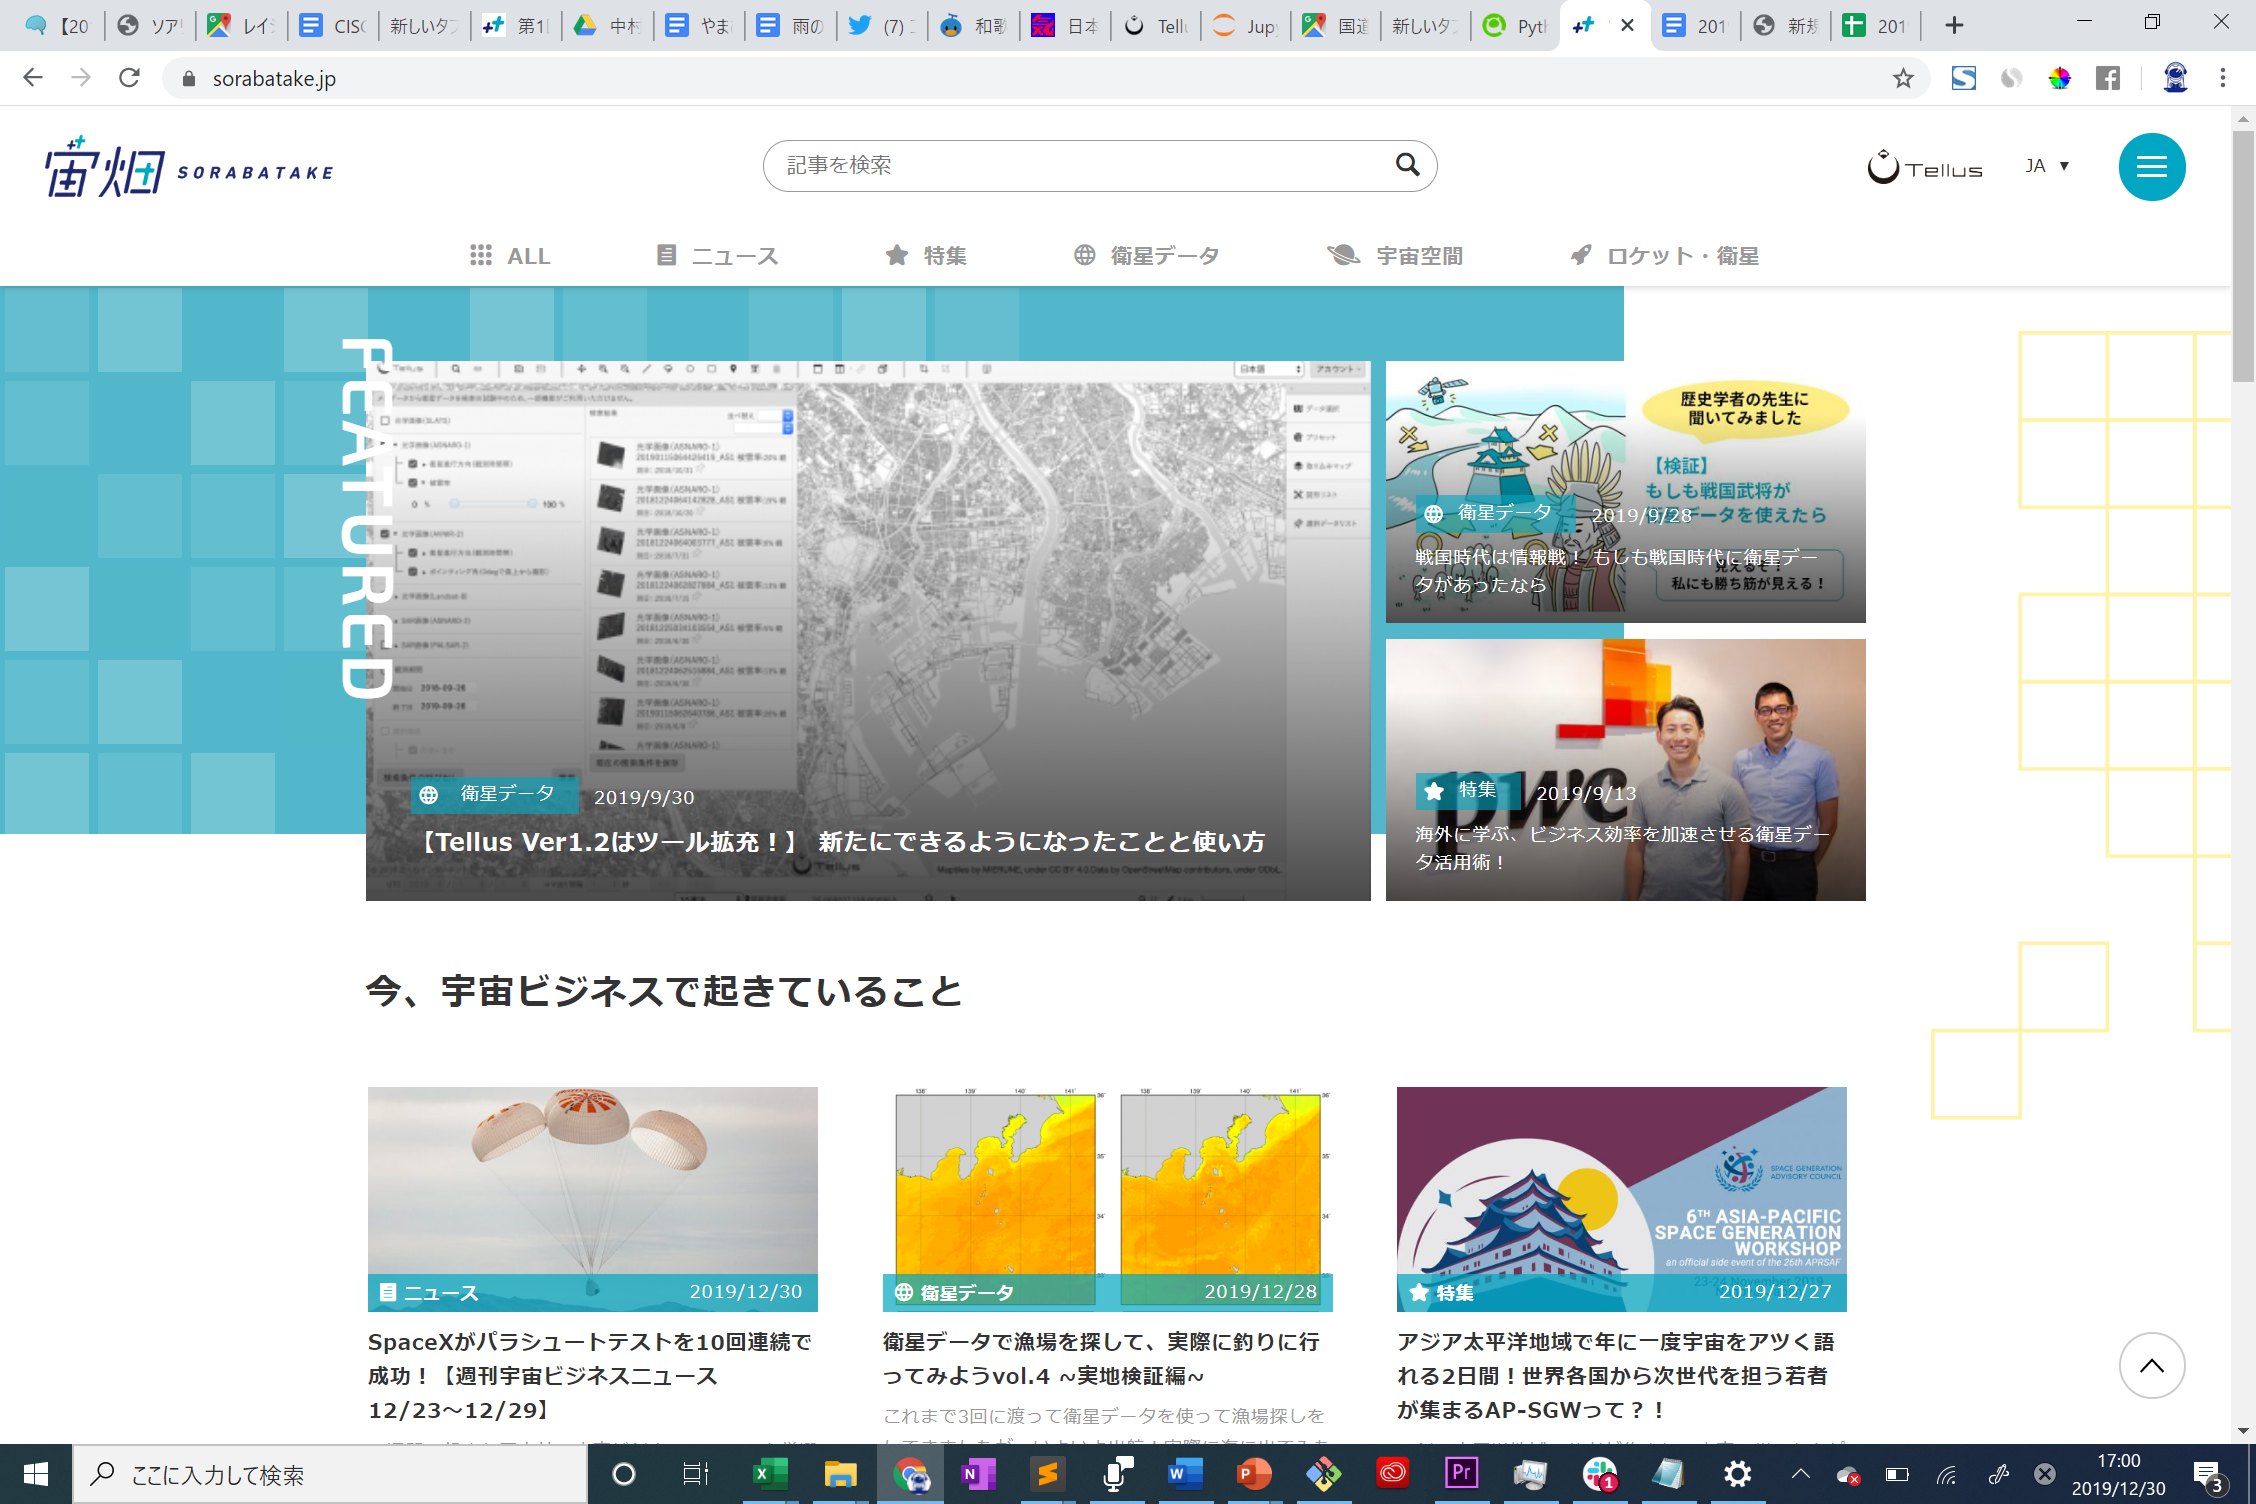Open the Windows Start menu

pyautogui.click(x=36, y=1474)
